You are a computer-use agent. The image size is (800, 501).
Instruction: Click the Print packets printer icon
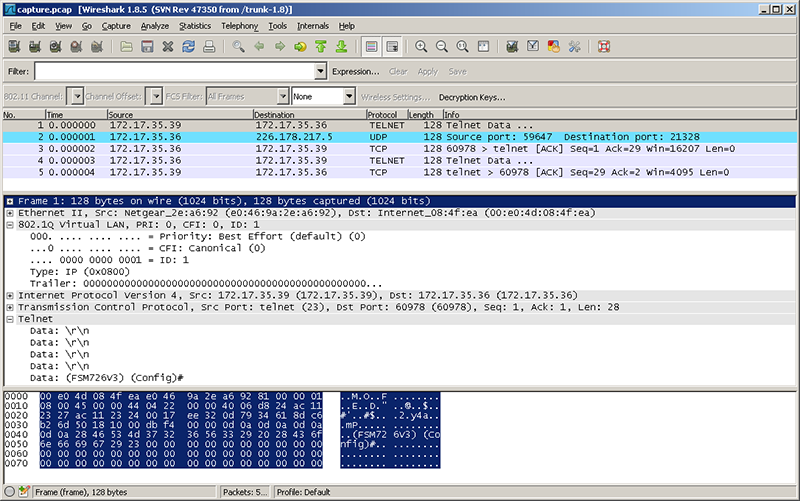pos(209,47)
